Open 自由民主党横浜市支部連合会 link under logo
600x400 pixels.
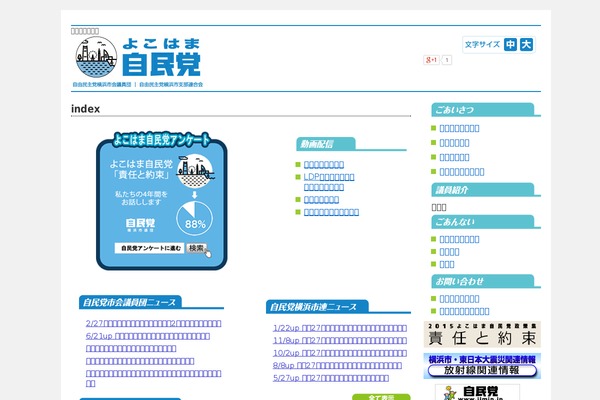tap(171, 85)
